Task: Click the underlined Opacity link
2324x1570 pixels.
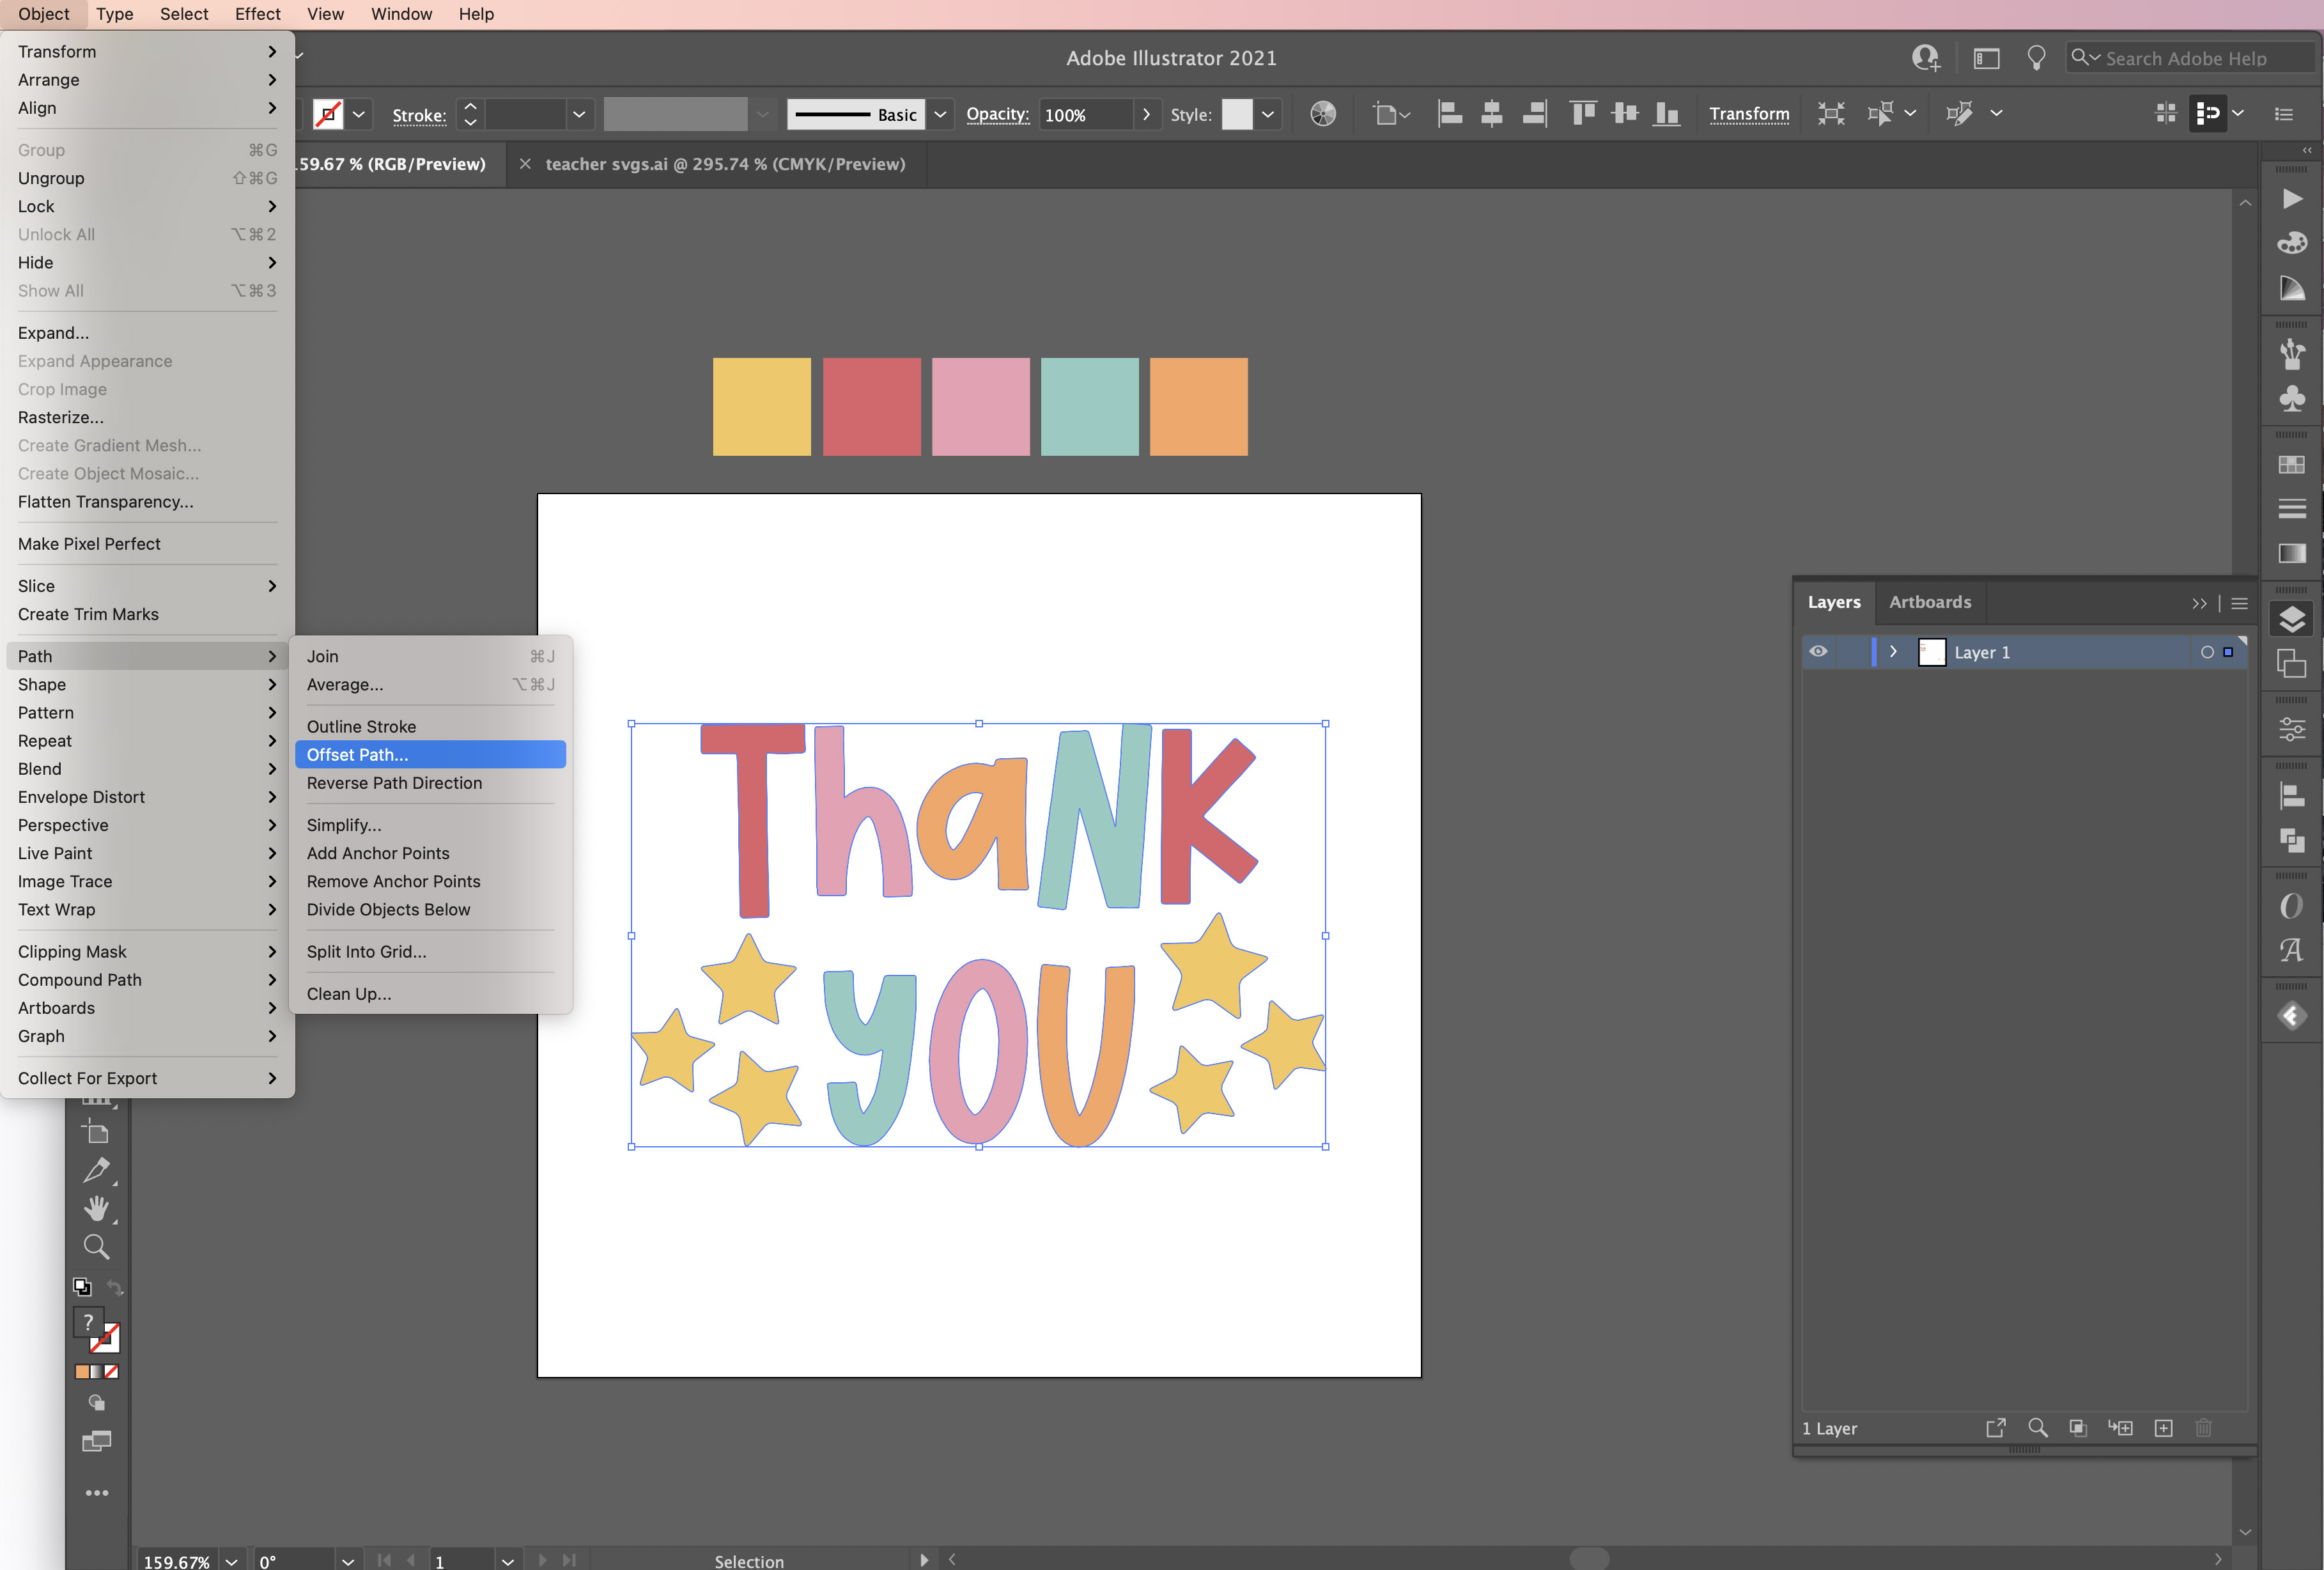Action: (997, 114)
